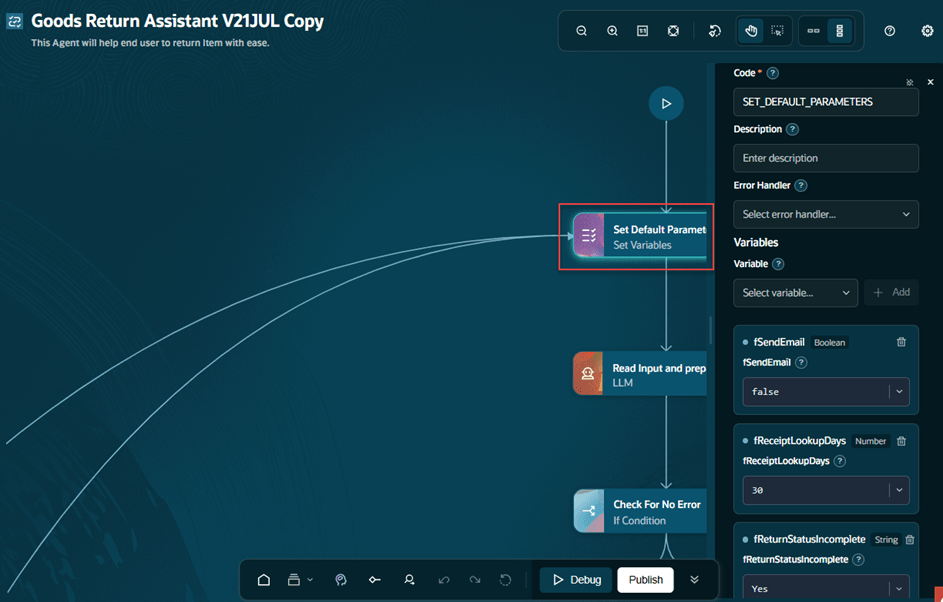Zoom in the canvas with the plus magnifier
The height and width of the screenshot is (602, 943).
coord(612,31)
